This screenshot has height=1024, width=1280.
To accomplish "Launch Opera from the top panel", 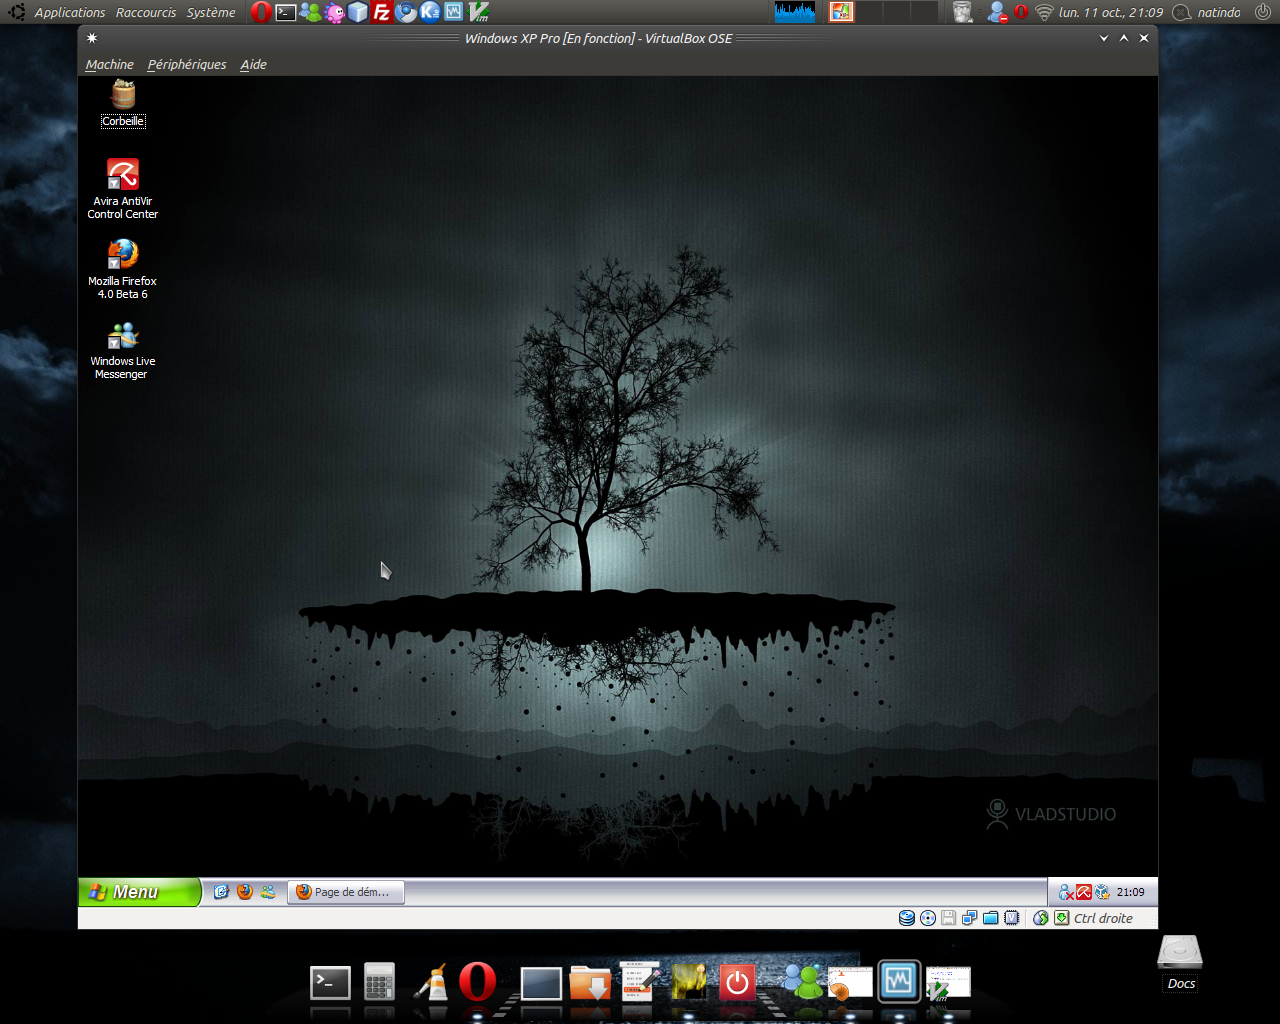I will coord(261,12).
